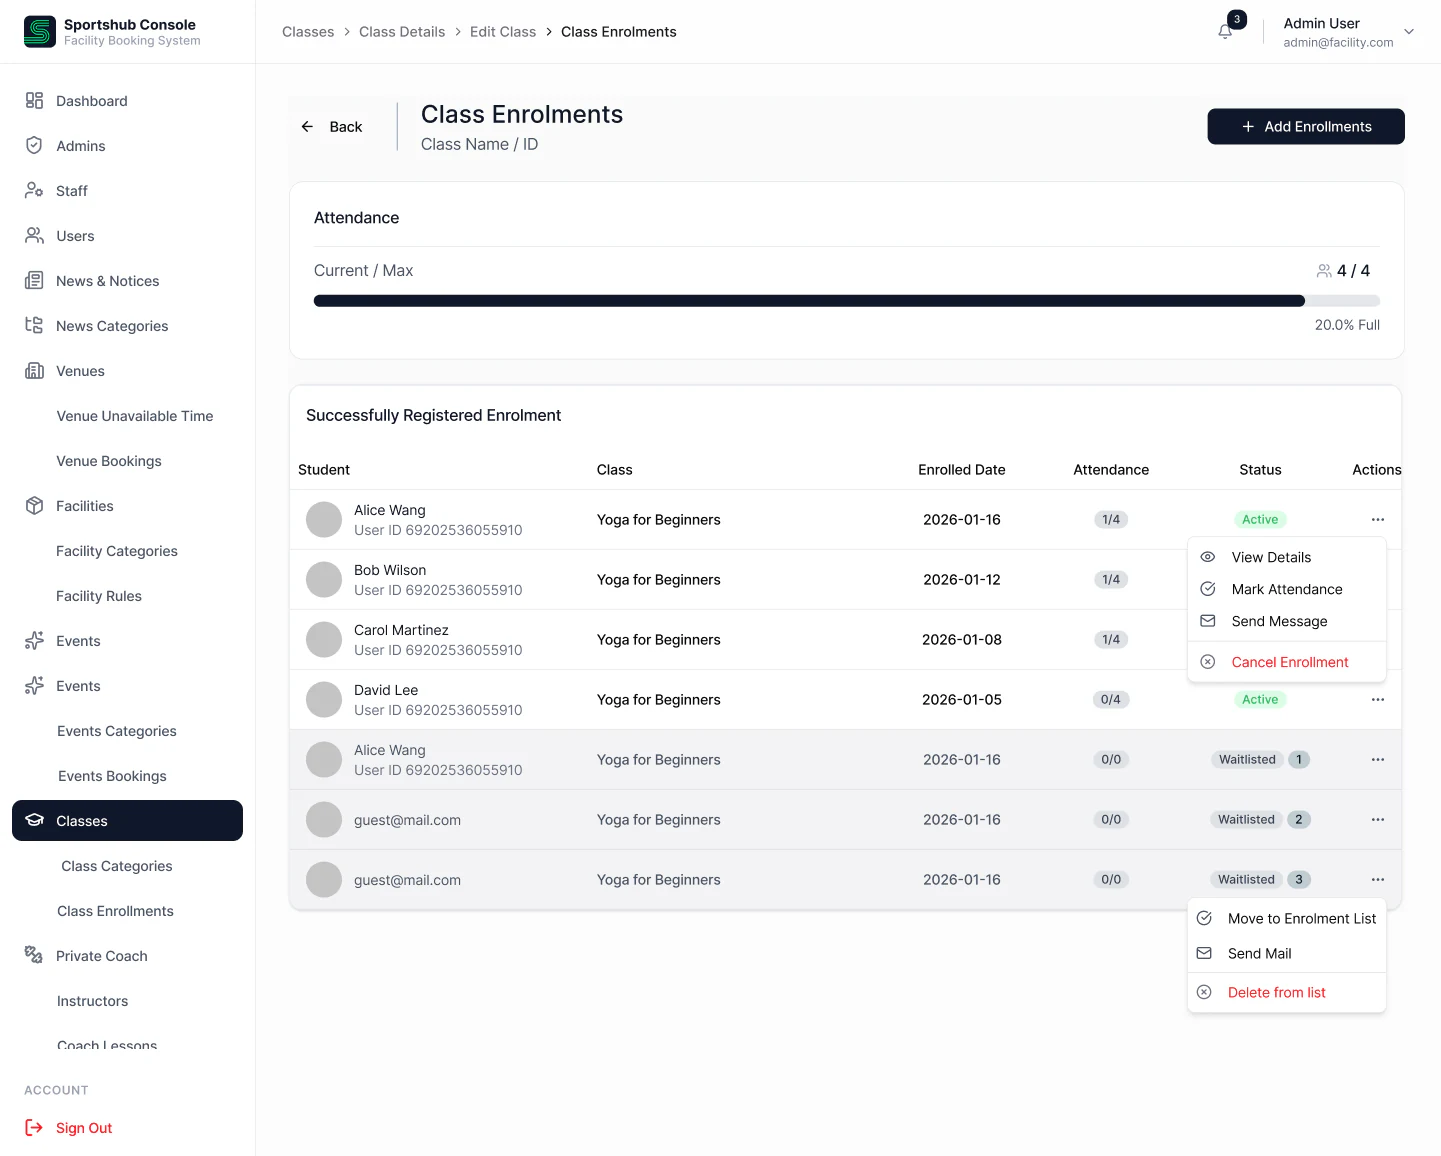Open actions menu for waitlisted position 3

tap(1378, 880)
